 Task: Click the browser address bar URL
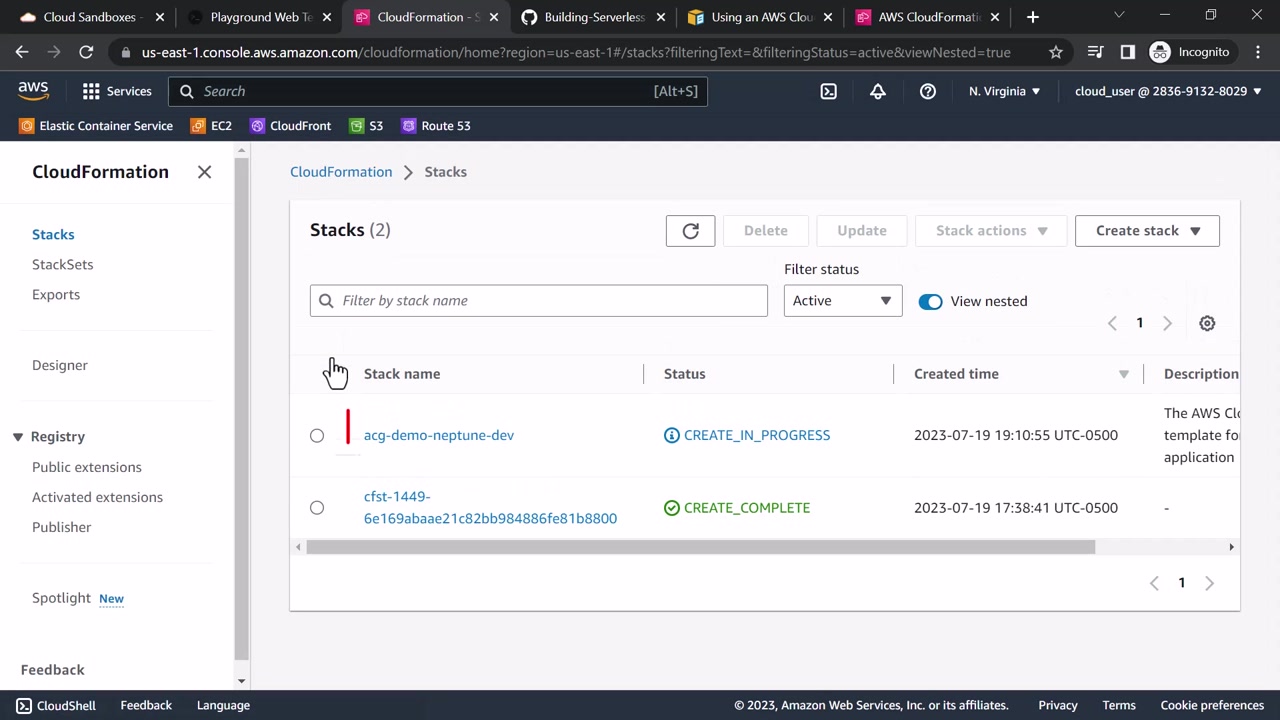coord(576,52)
